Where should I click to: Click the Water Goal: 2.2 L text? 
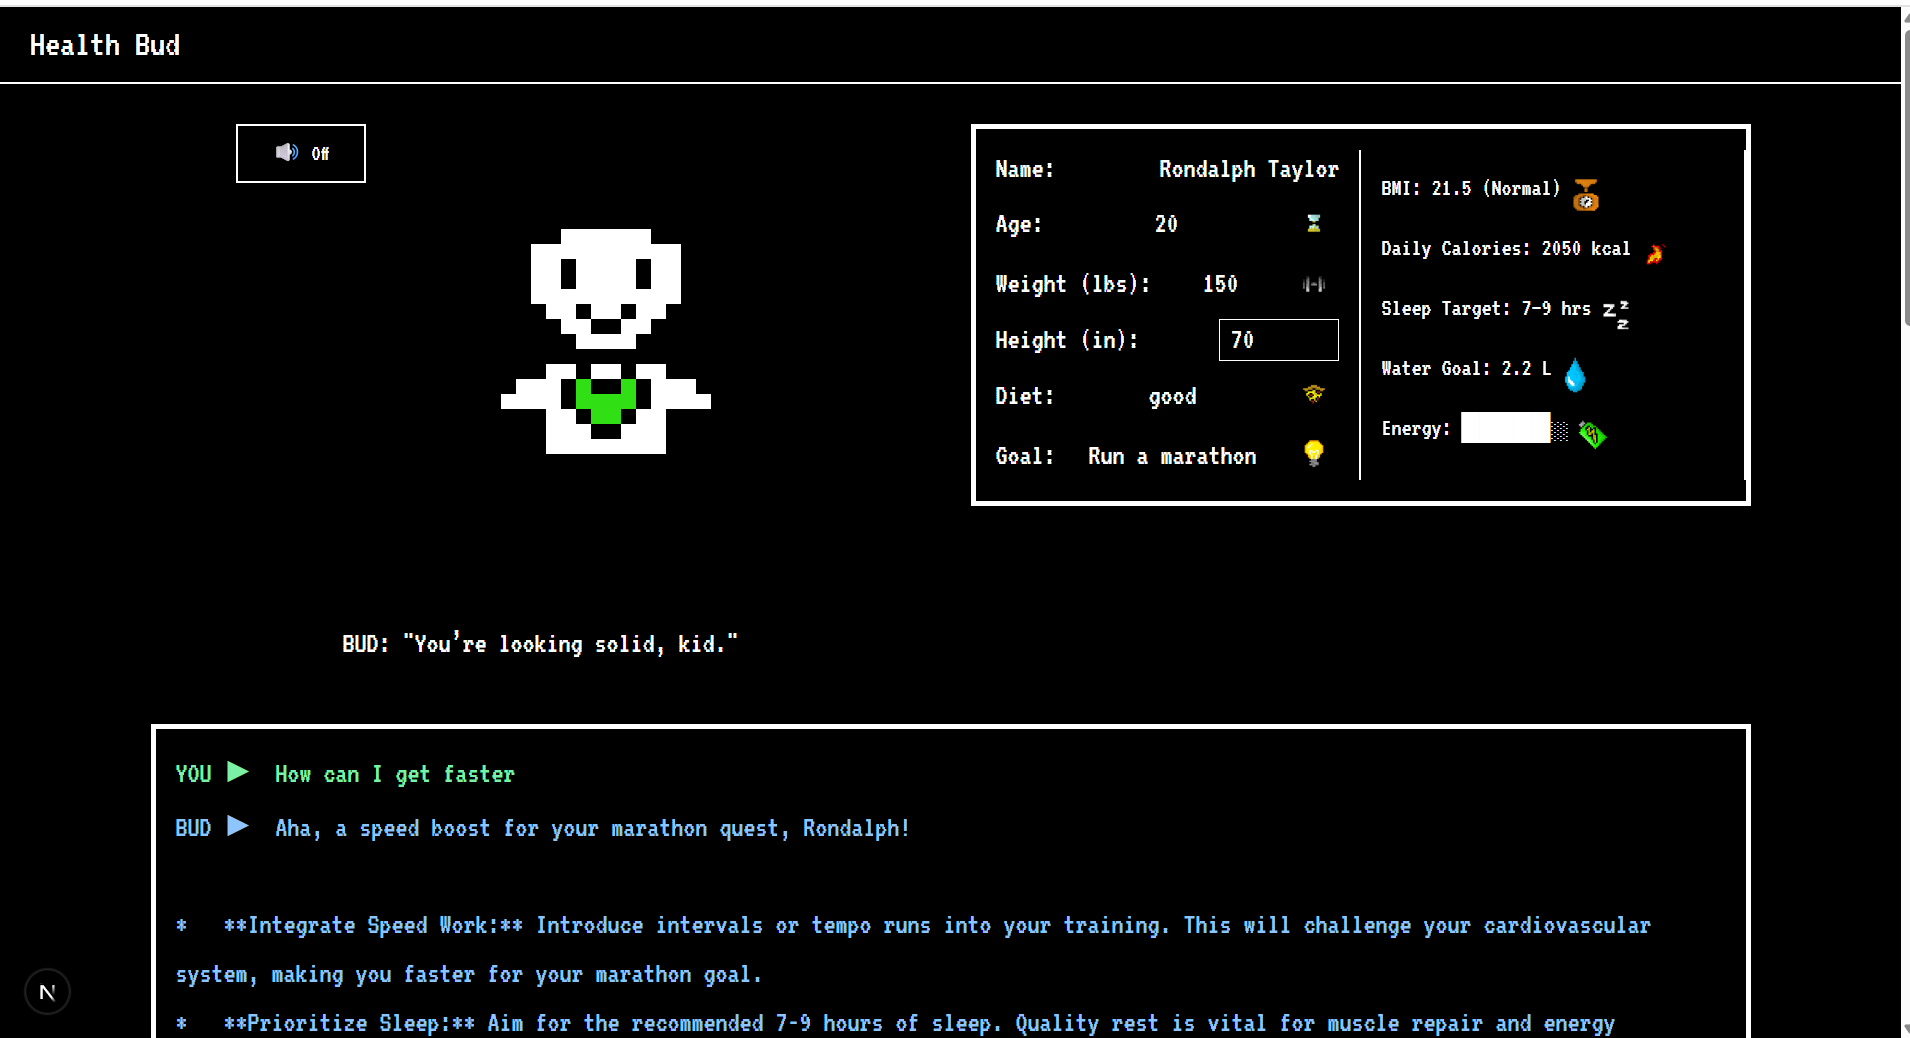(1466, 369)
